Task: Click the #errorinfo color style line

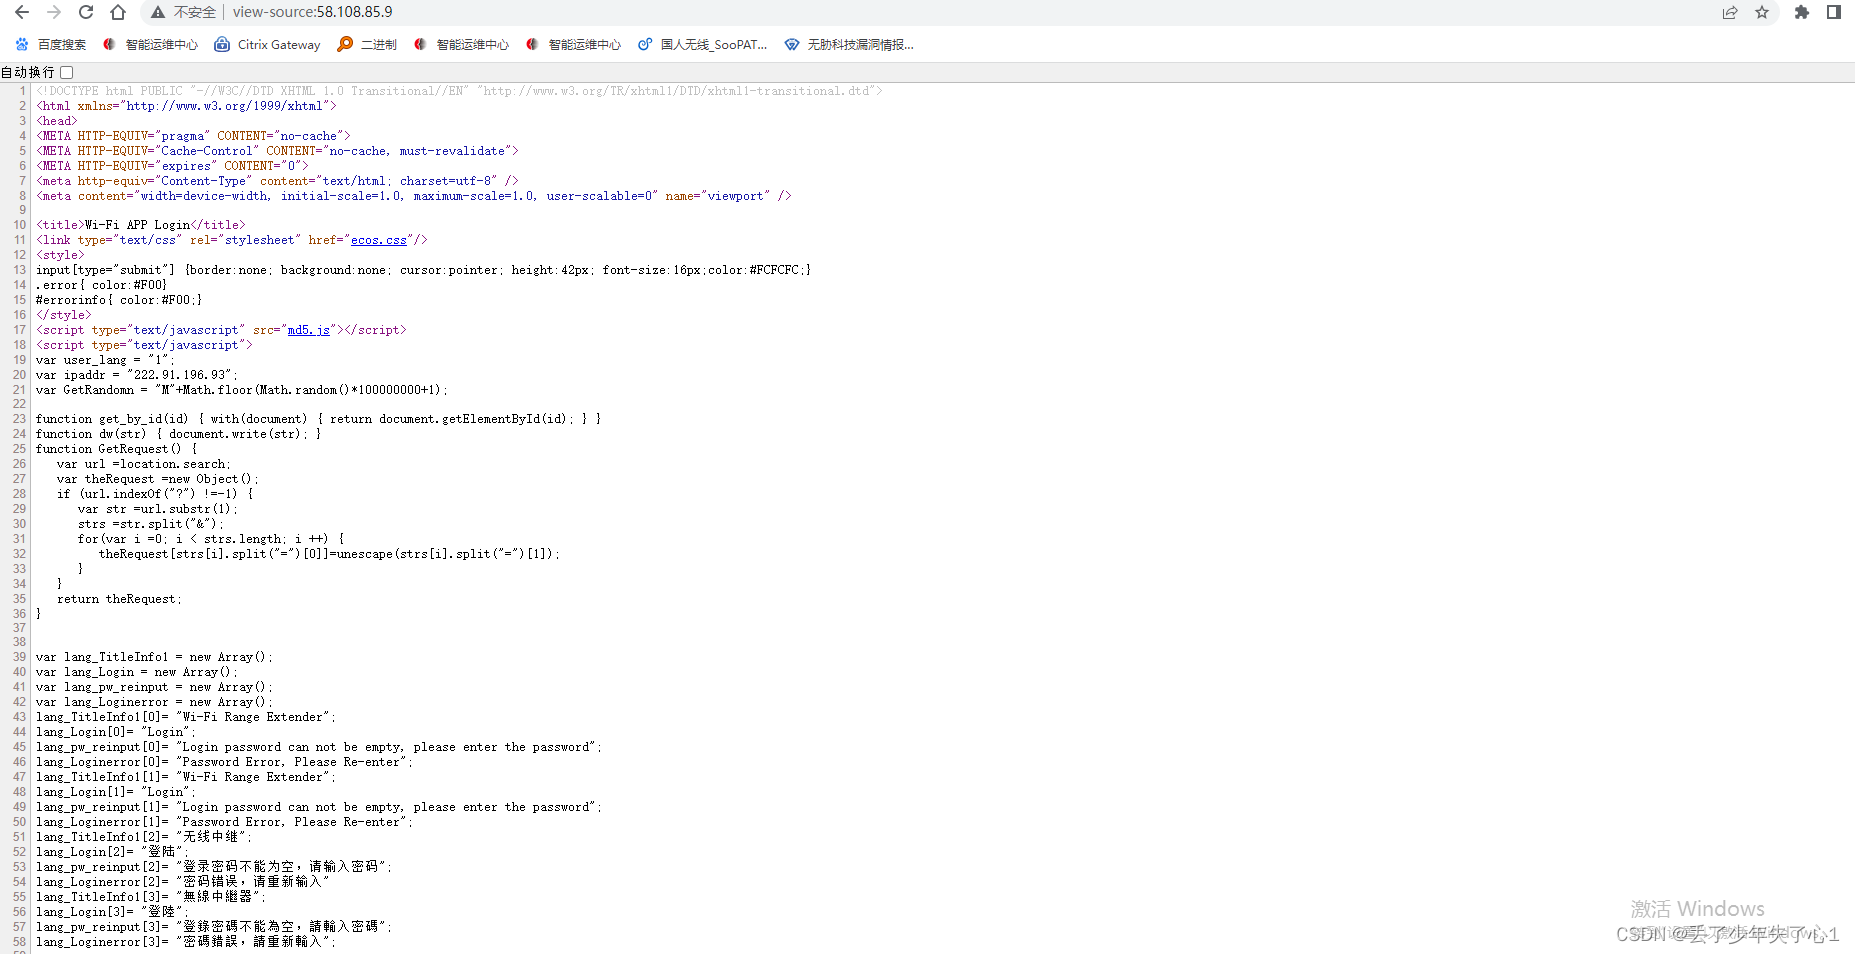Action: [119, 300]
